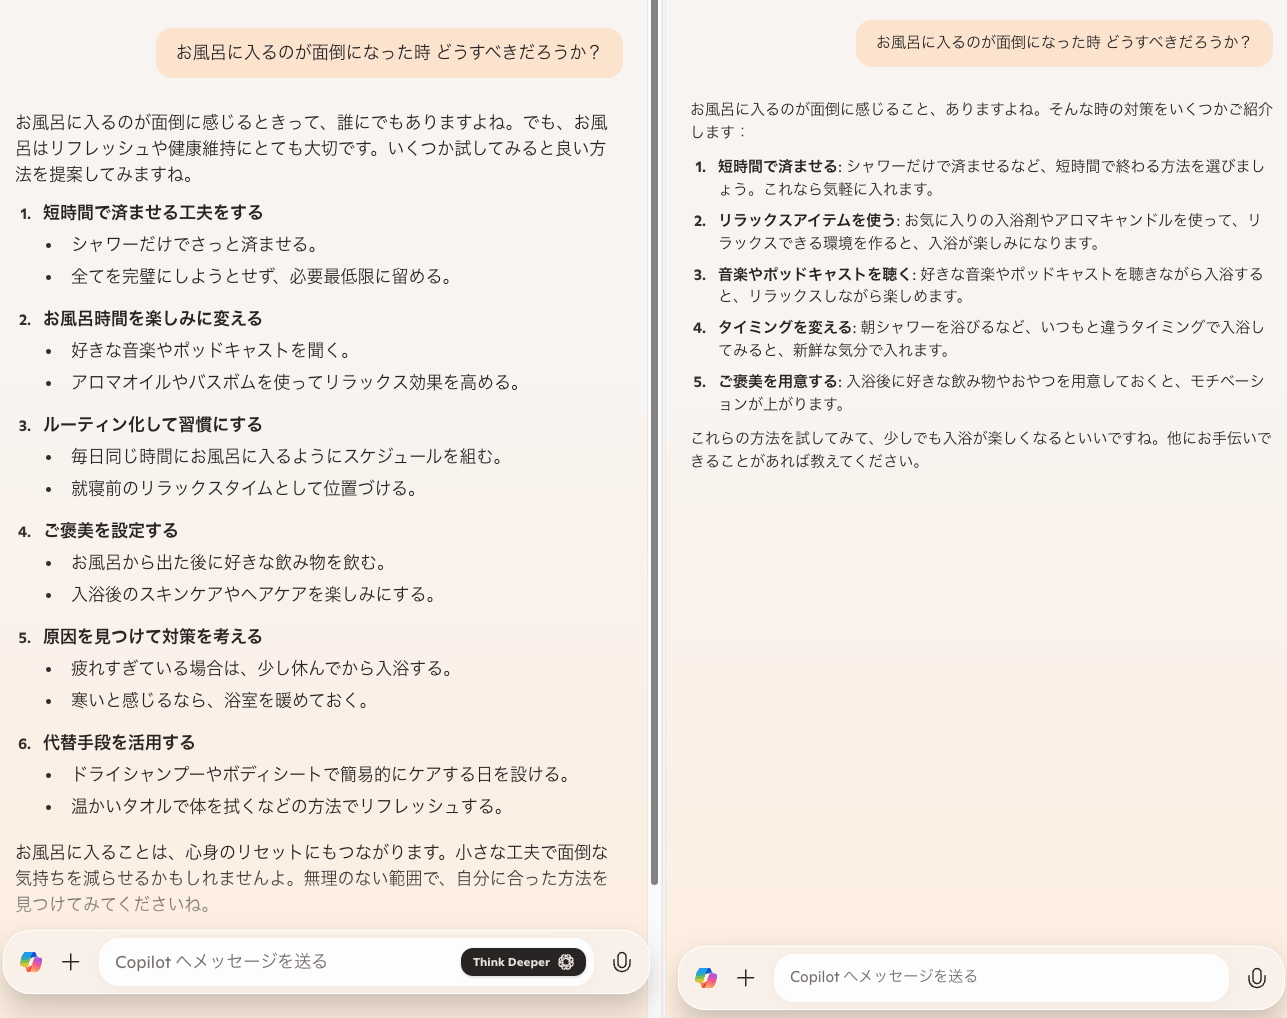
Task: Click bullet '温かいタオルで体を拭くなどの方法でリフレッシュする。'
Action: click(x=288, y=806)
